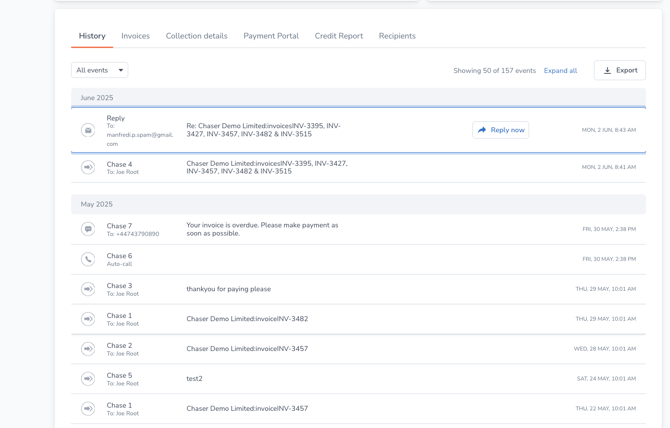Click the download icon in Export button
This screenshot has width=670, height=428.
click(x=607, y=71)
